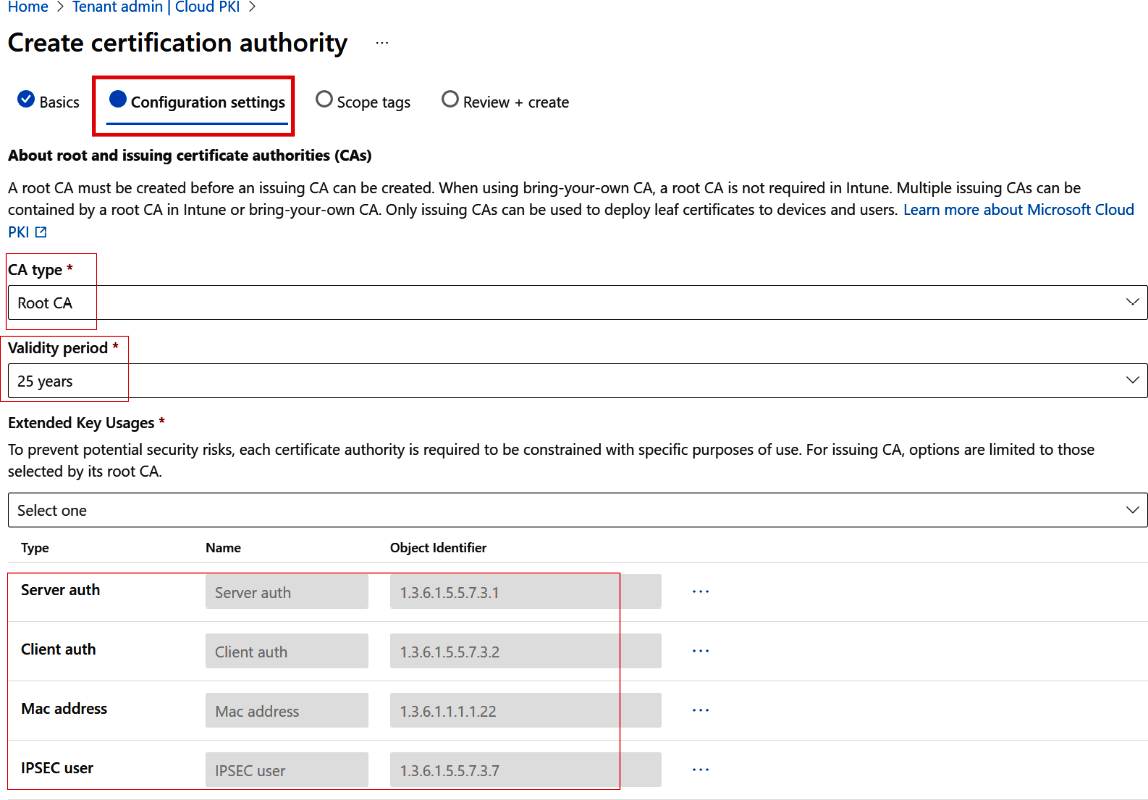Image resolution: width=1148 pixels, height=800 pixels.
Task: Open the Select one combo box
Action: [x=578, y=509]
